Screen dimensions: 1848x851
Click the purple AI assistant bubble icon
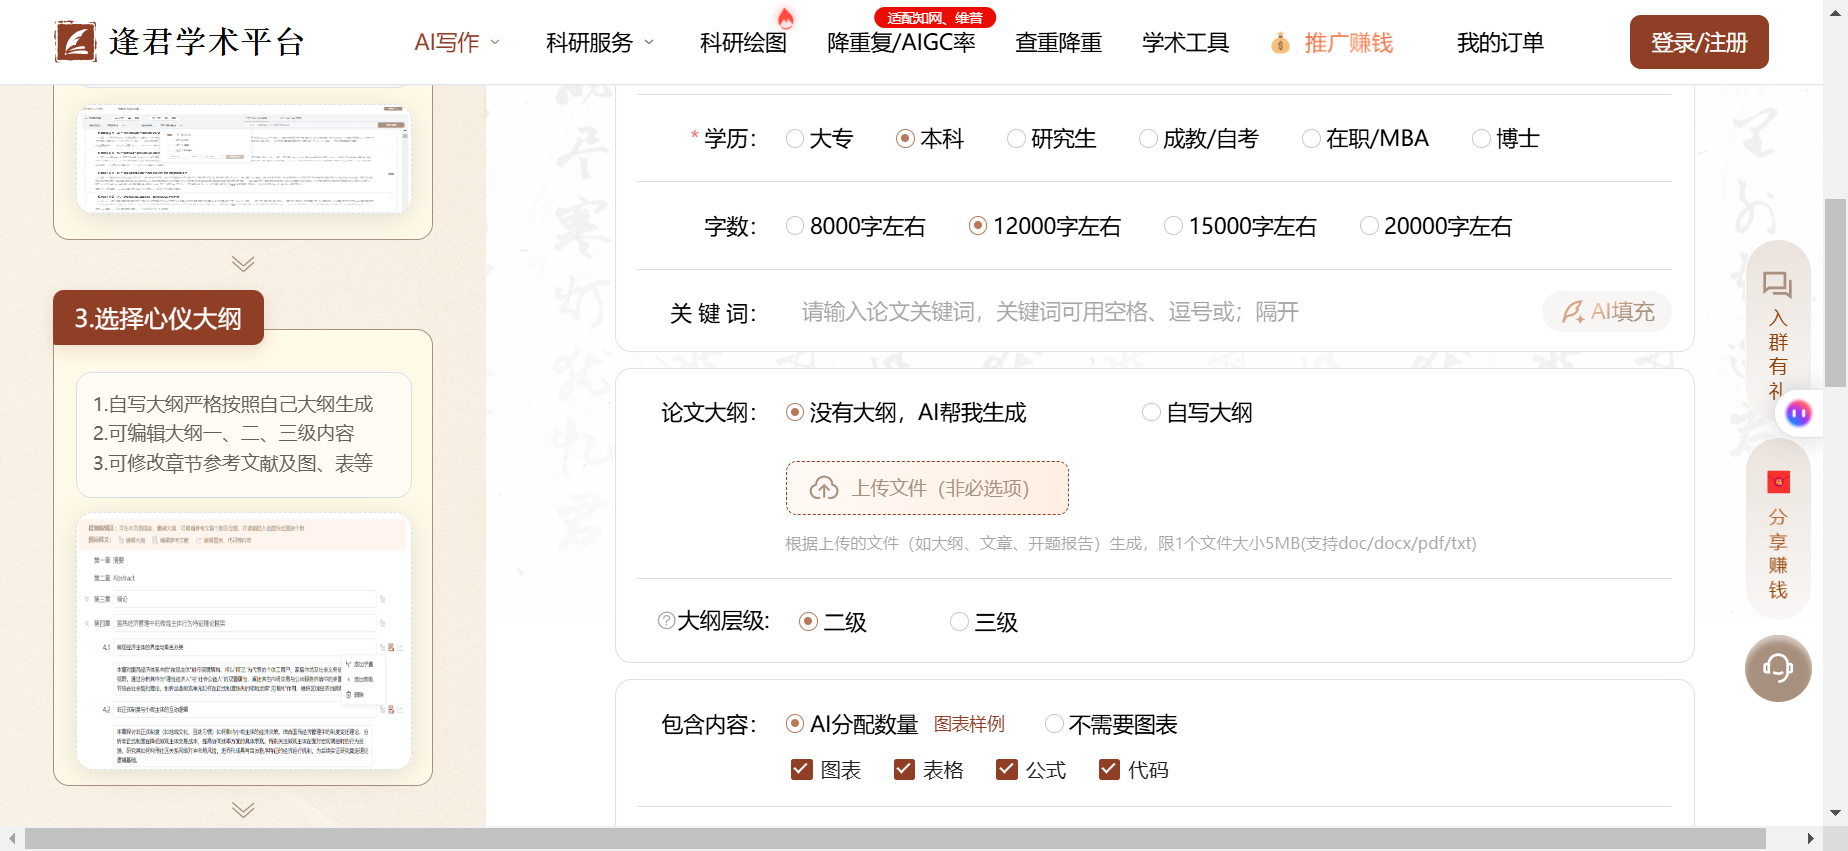coord(1799,413)
